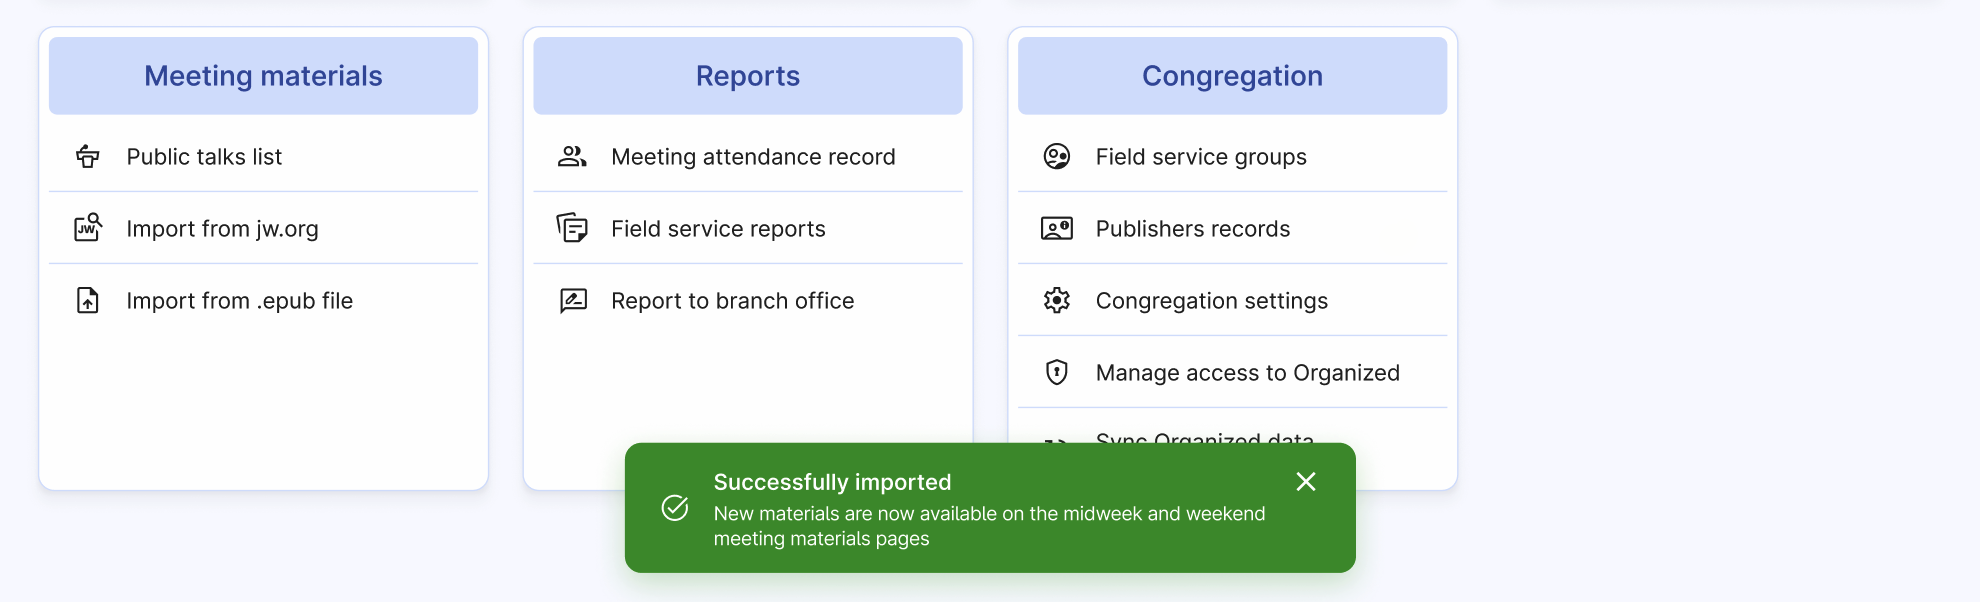This screenshot has height=602, width=1980.
Task: Click the Report to branch office icon
Action: click(x=572, y=300)
